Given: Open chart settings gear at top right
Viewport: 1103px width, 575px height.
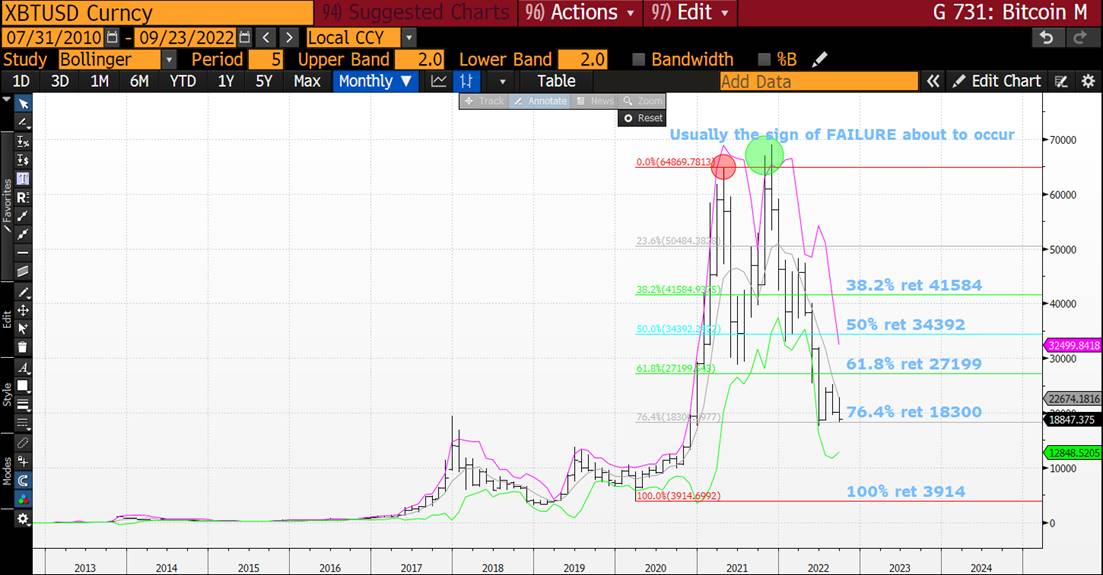Looking at the screenshot, I should pos(1088,81).
